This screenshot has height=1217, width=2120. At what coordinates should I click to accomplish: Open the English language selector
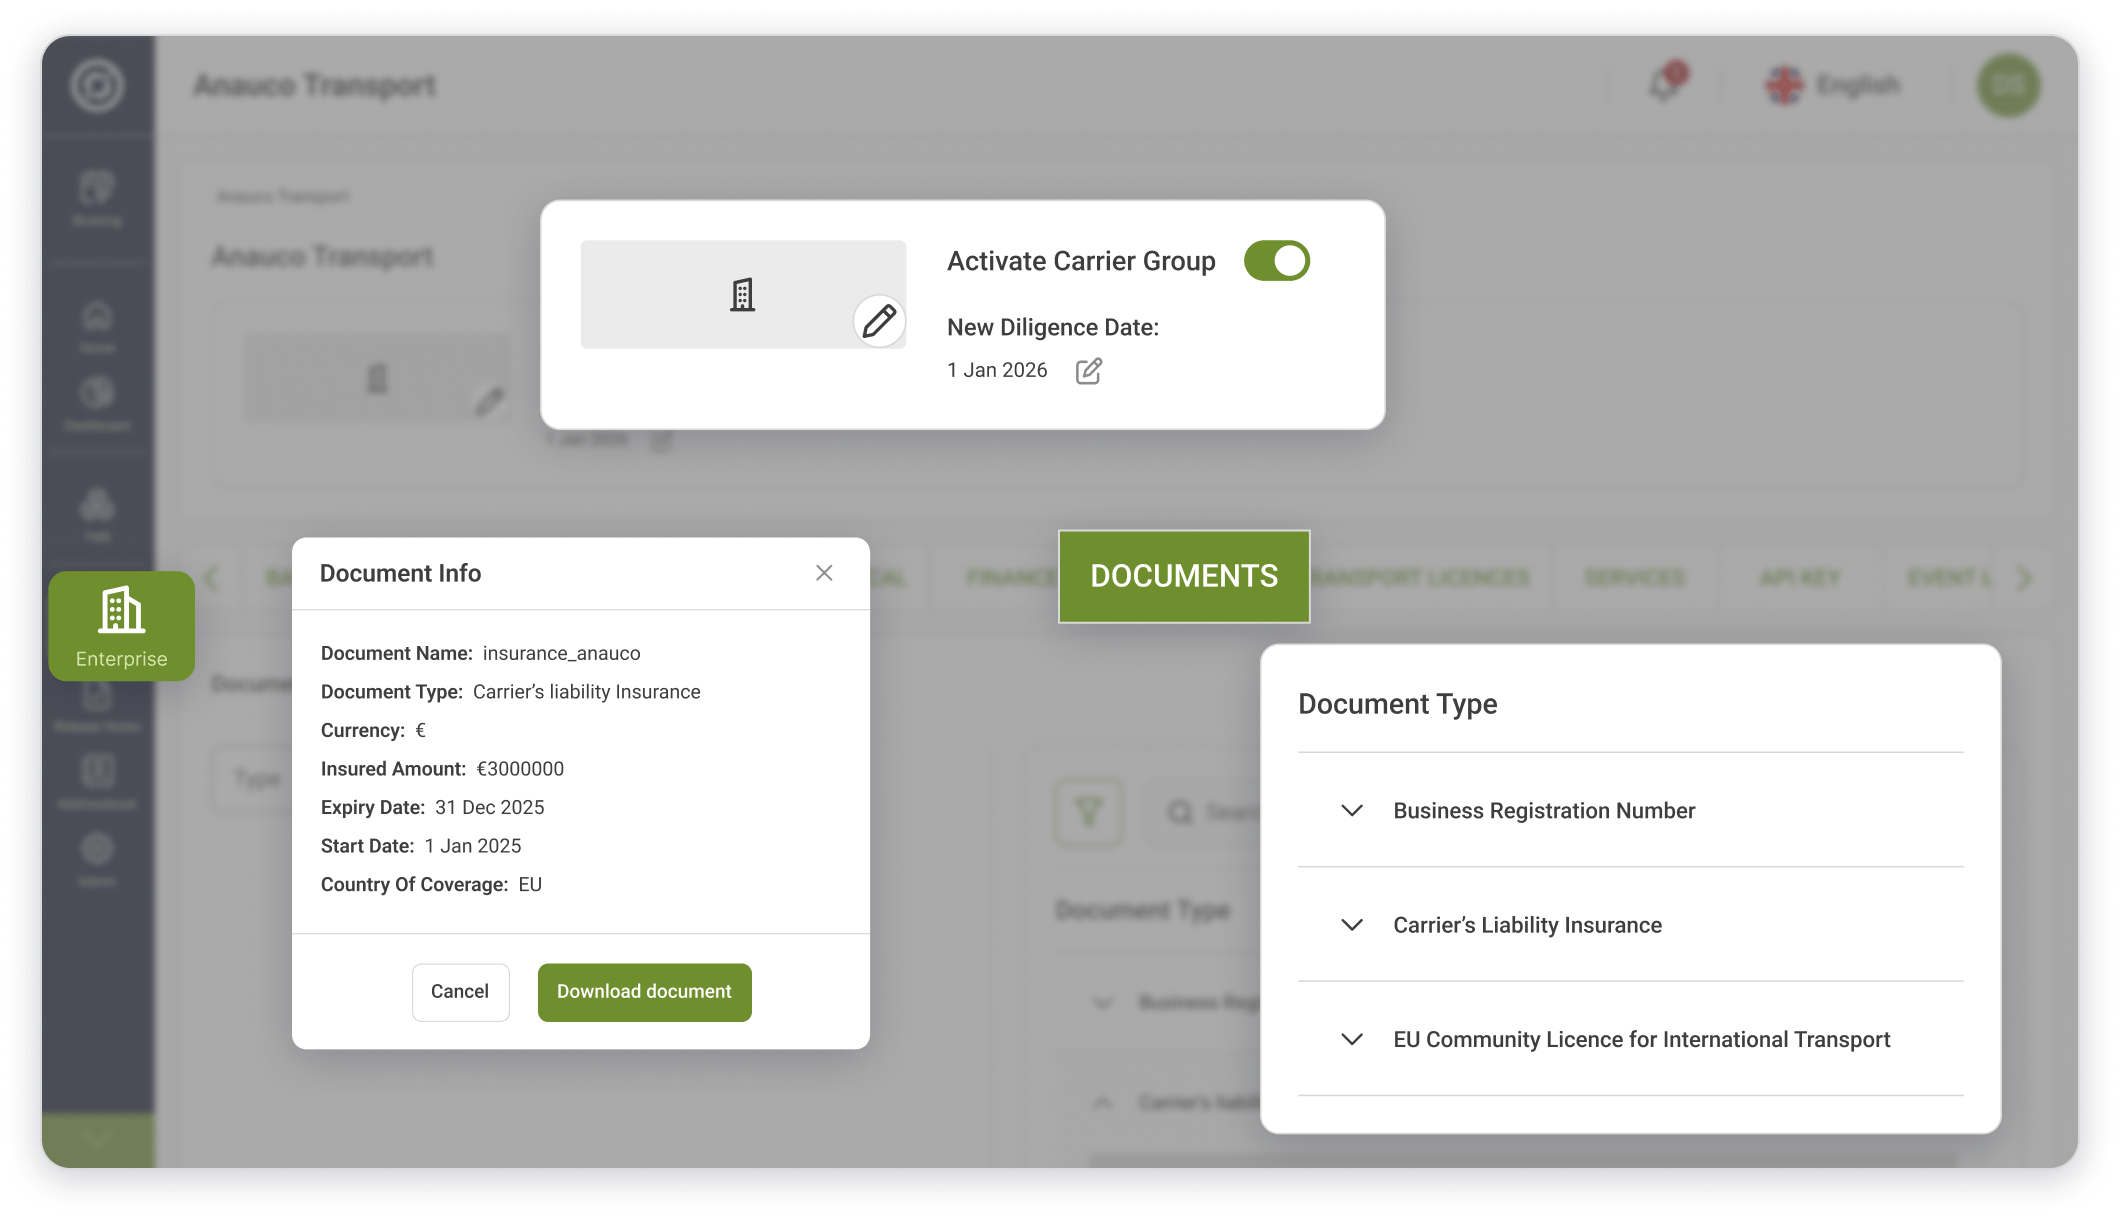click(1833, 85)
